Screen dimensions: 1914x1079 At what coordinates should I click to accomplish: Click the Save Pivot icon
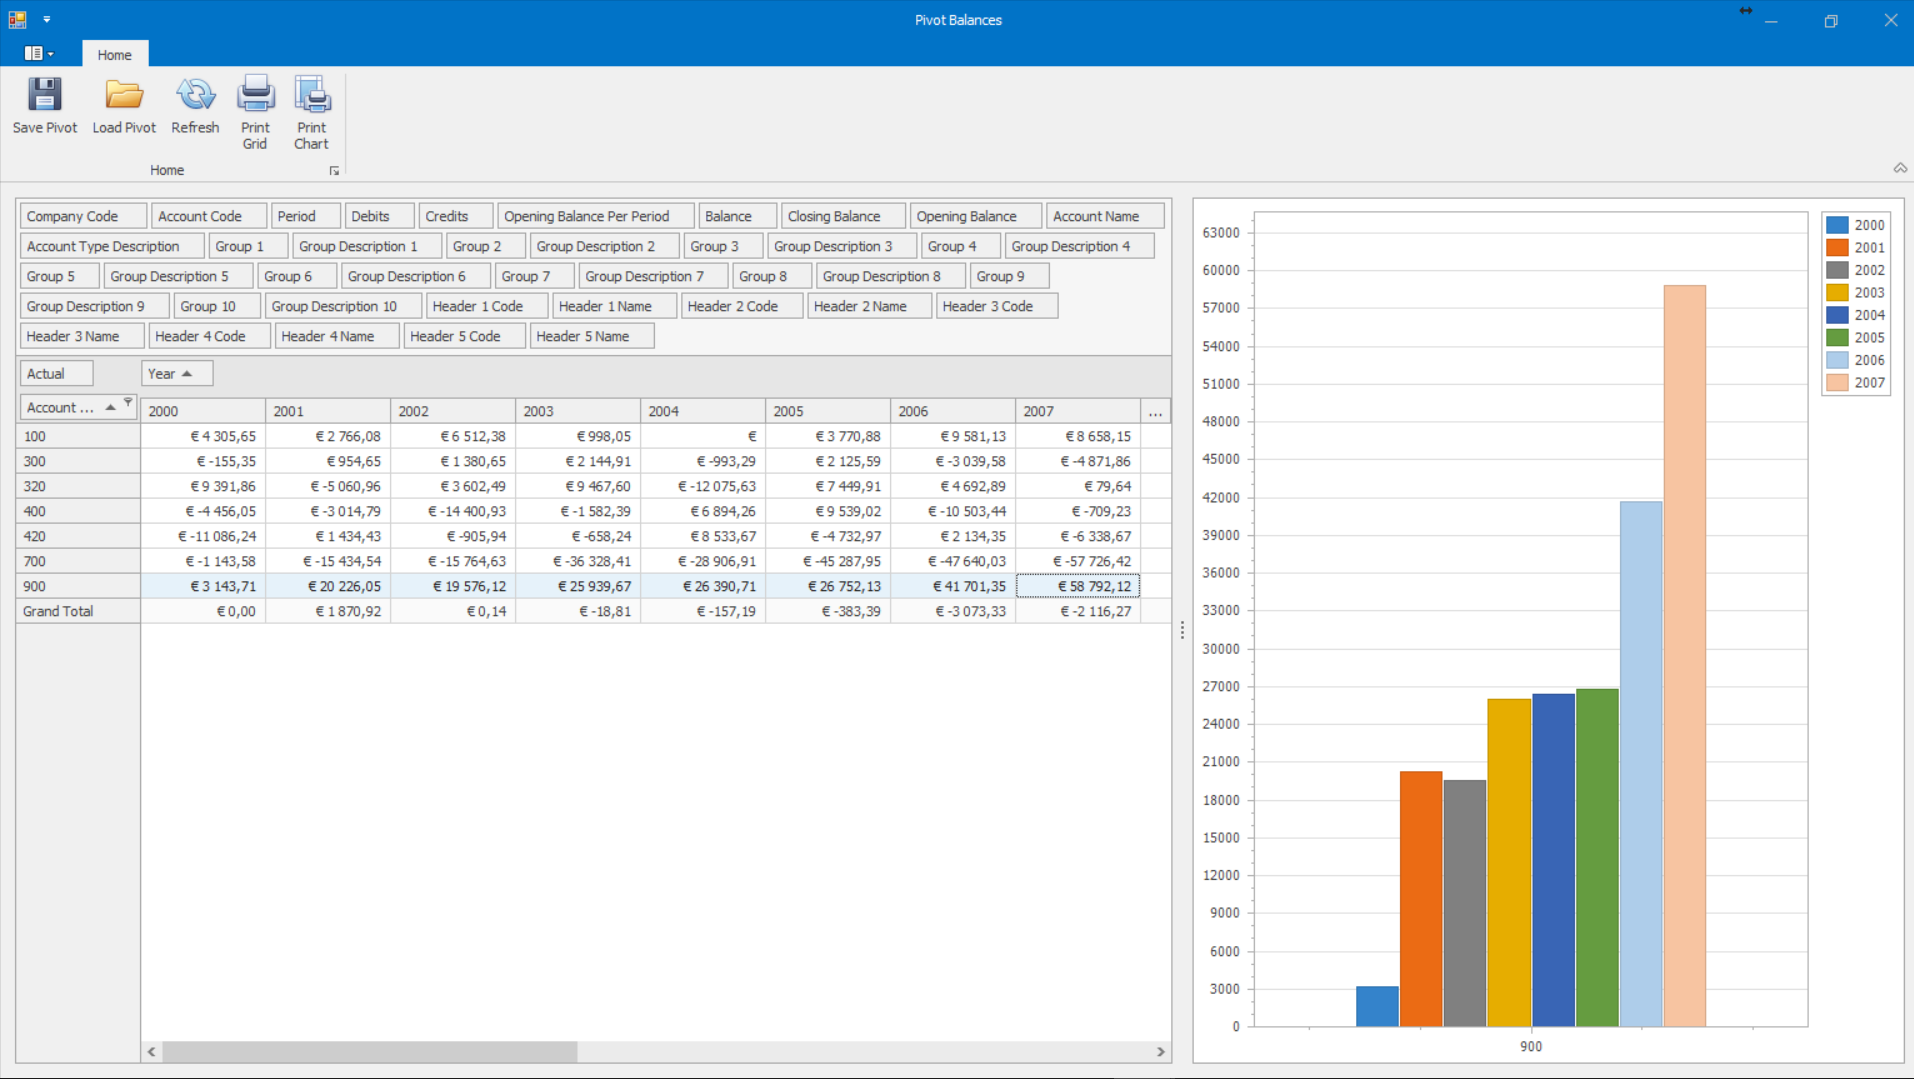(44, 95)
